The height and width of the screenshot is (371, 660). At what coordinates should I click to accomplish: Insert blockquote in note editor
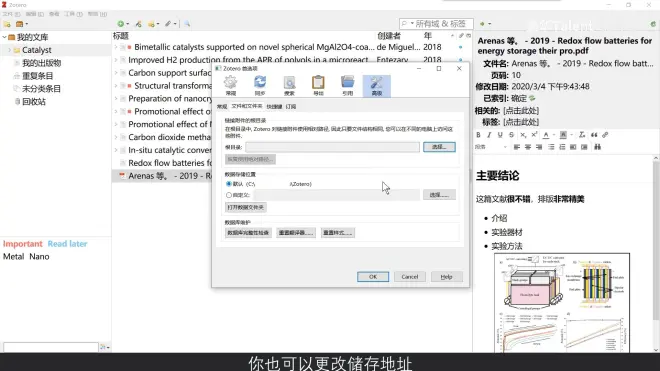594,135
